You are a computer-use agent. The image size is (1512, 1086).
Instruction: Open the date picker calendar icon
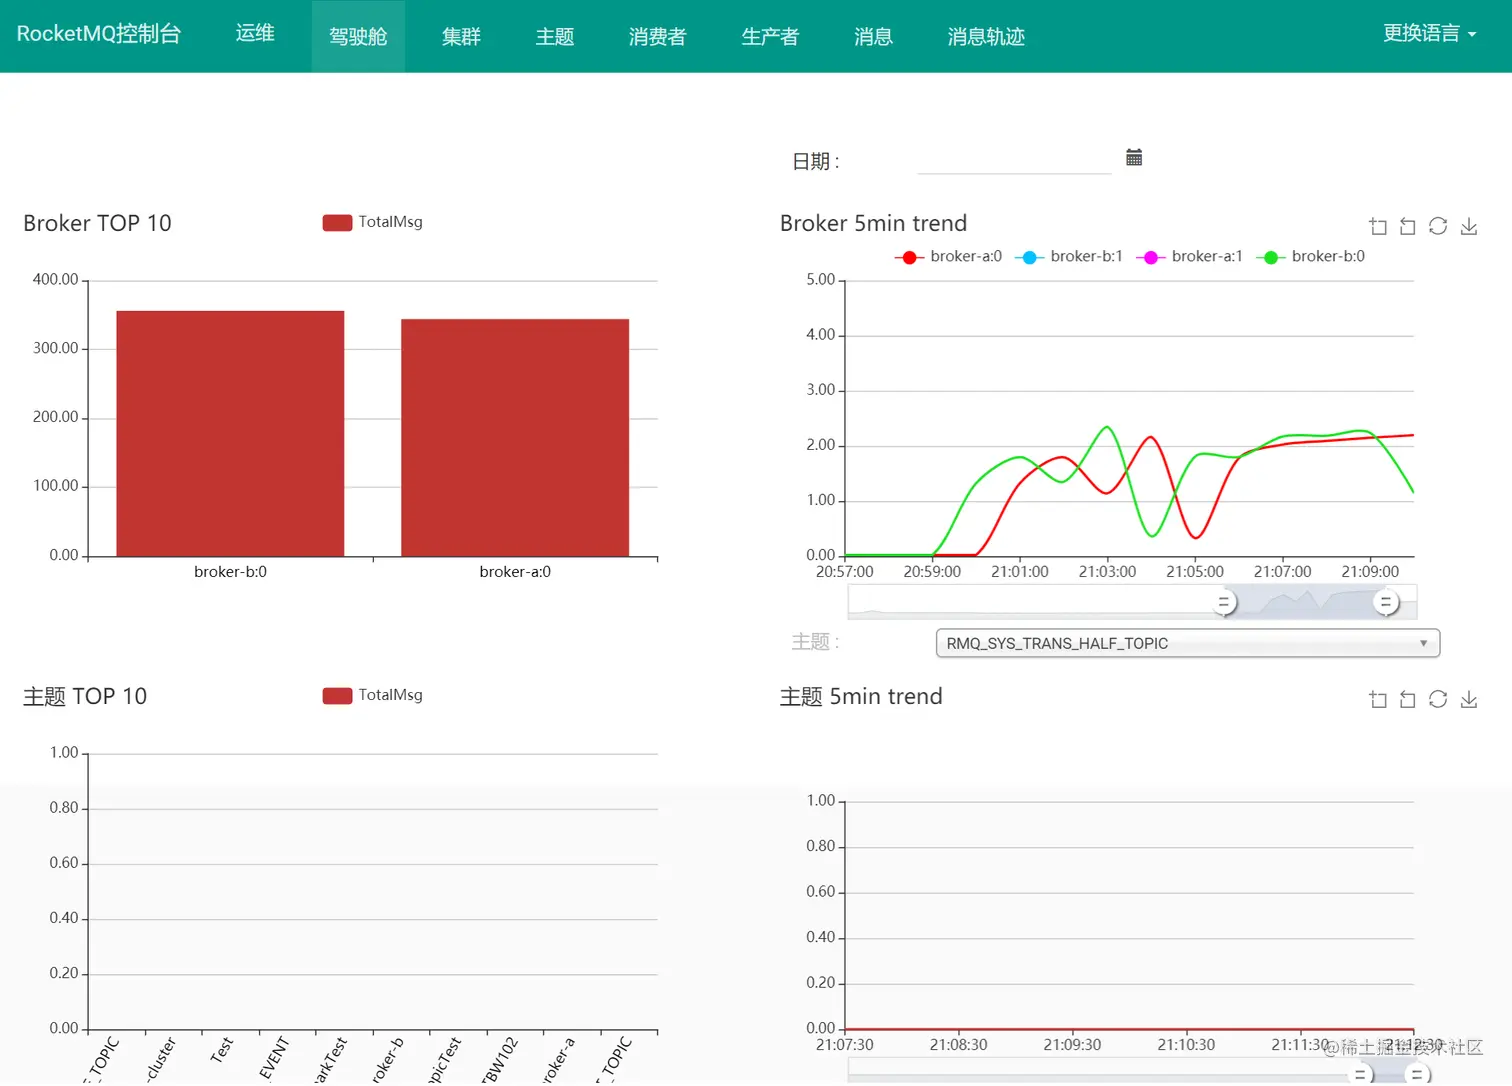pyautogui.click(x=1133, y=157)
